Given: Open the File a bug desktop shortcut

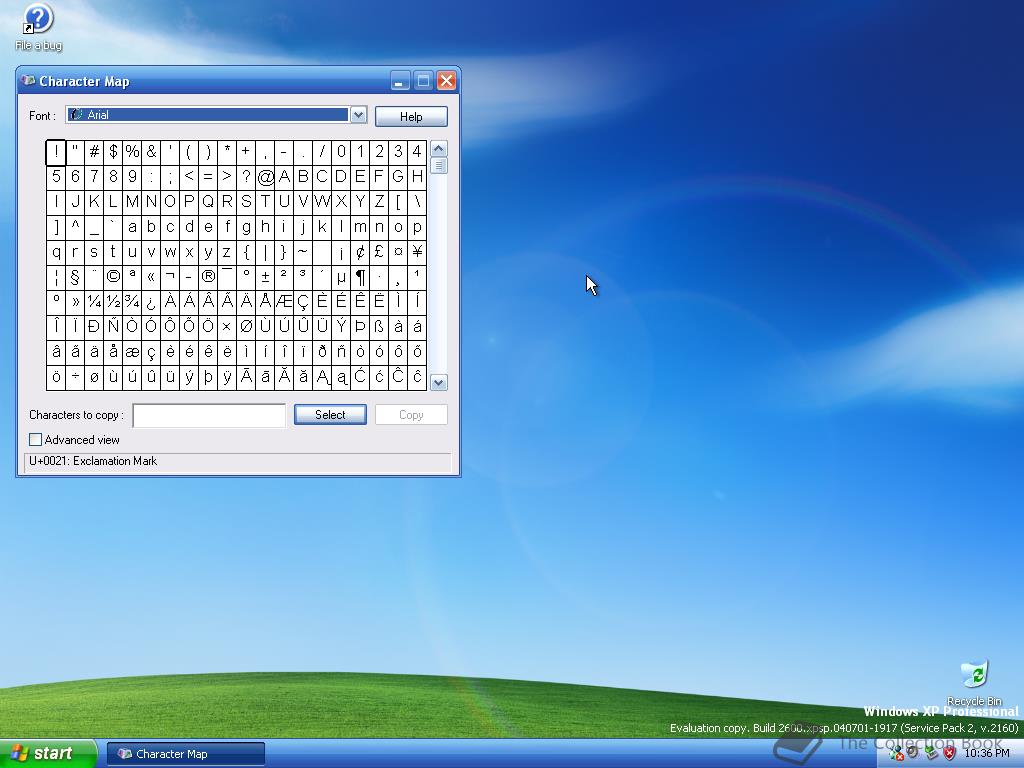Looking at the screenshot, I should (38, 27).
